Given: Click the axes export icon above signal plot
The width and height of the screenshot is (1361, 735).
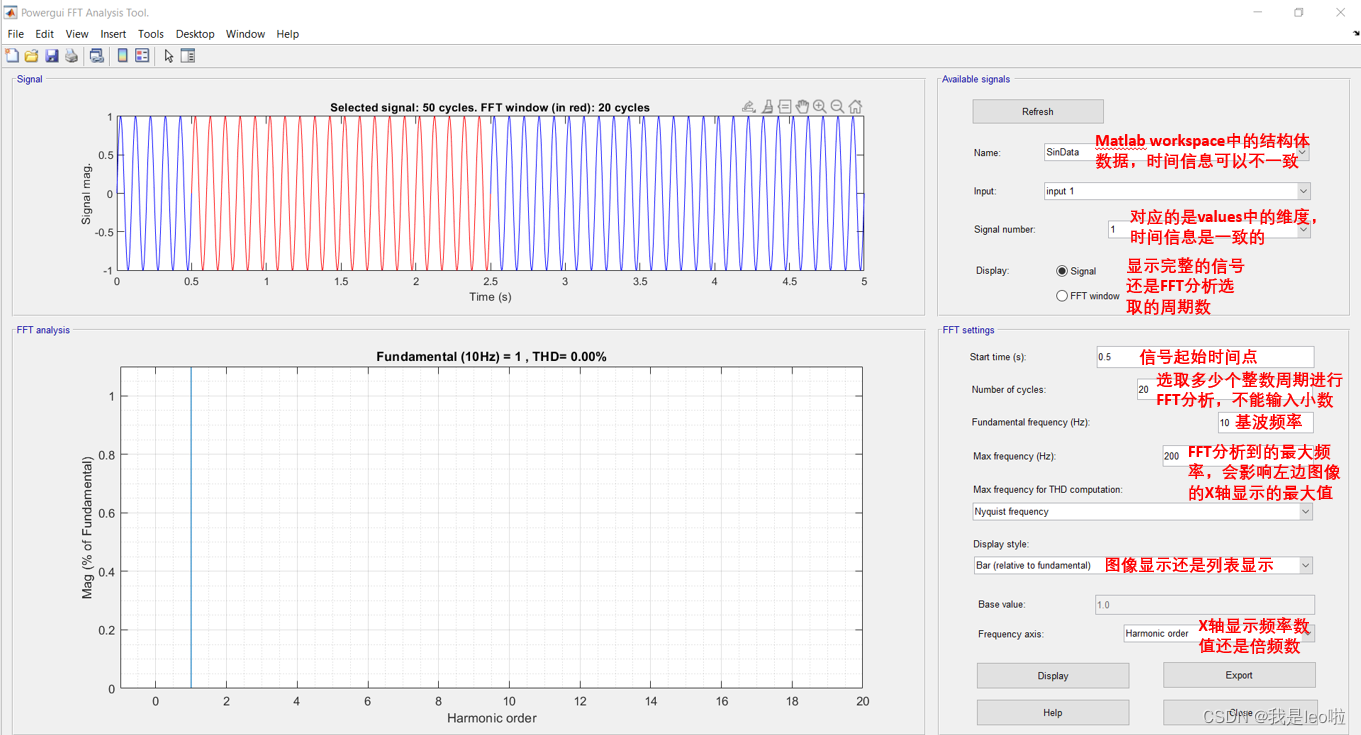Looking at the screenshot, I should [749, 106].
